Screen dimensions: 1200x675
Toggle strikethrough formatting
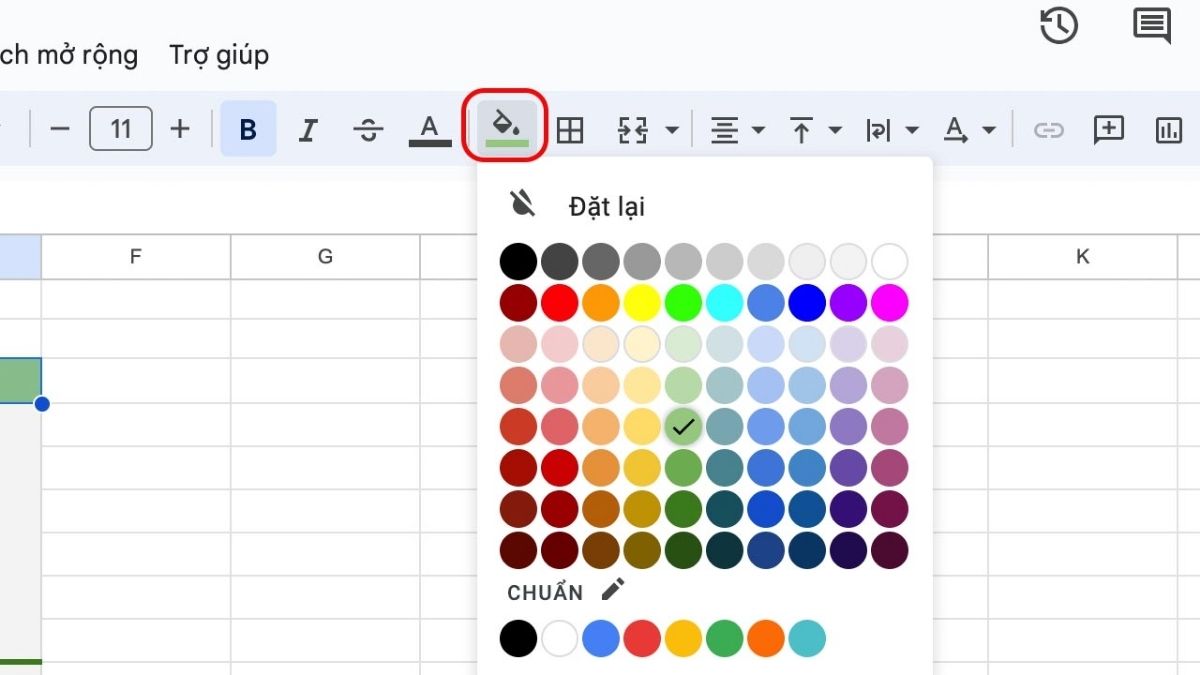(368, 128)
